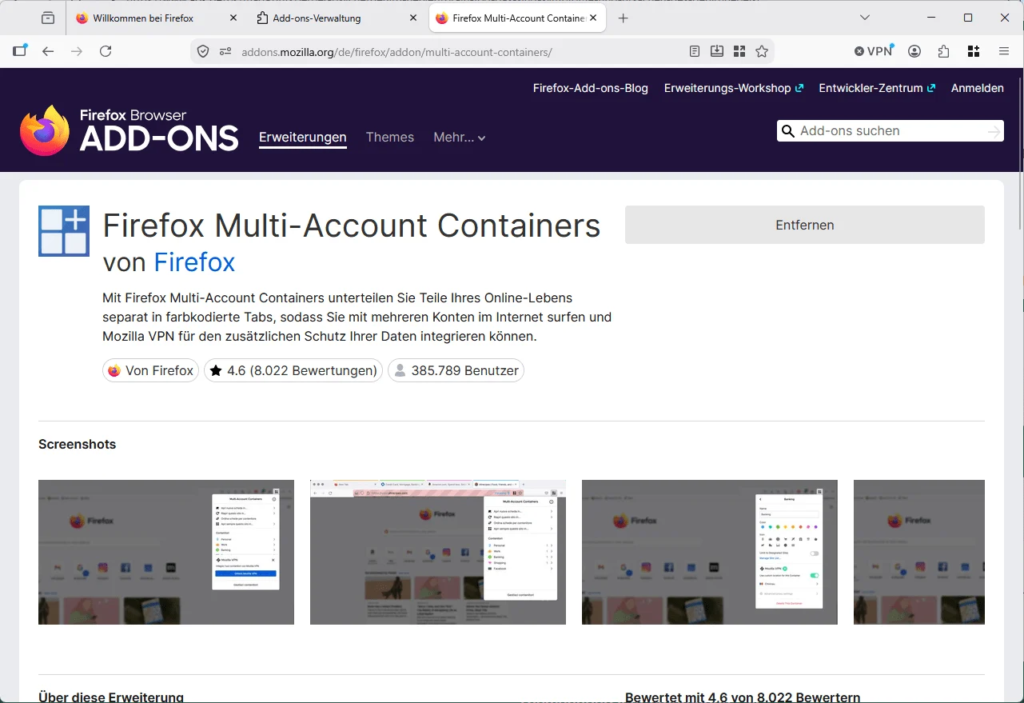This screenshot has width=1024, height=703.
Task: Toggle the sidebar icon in toolbar
Action: (x=20, y=51)
